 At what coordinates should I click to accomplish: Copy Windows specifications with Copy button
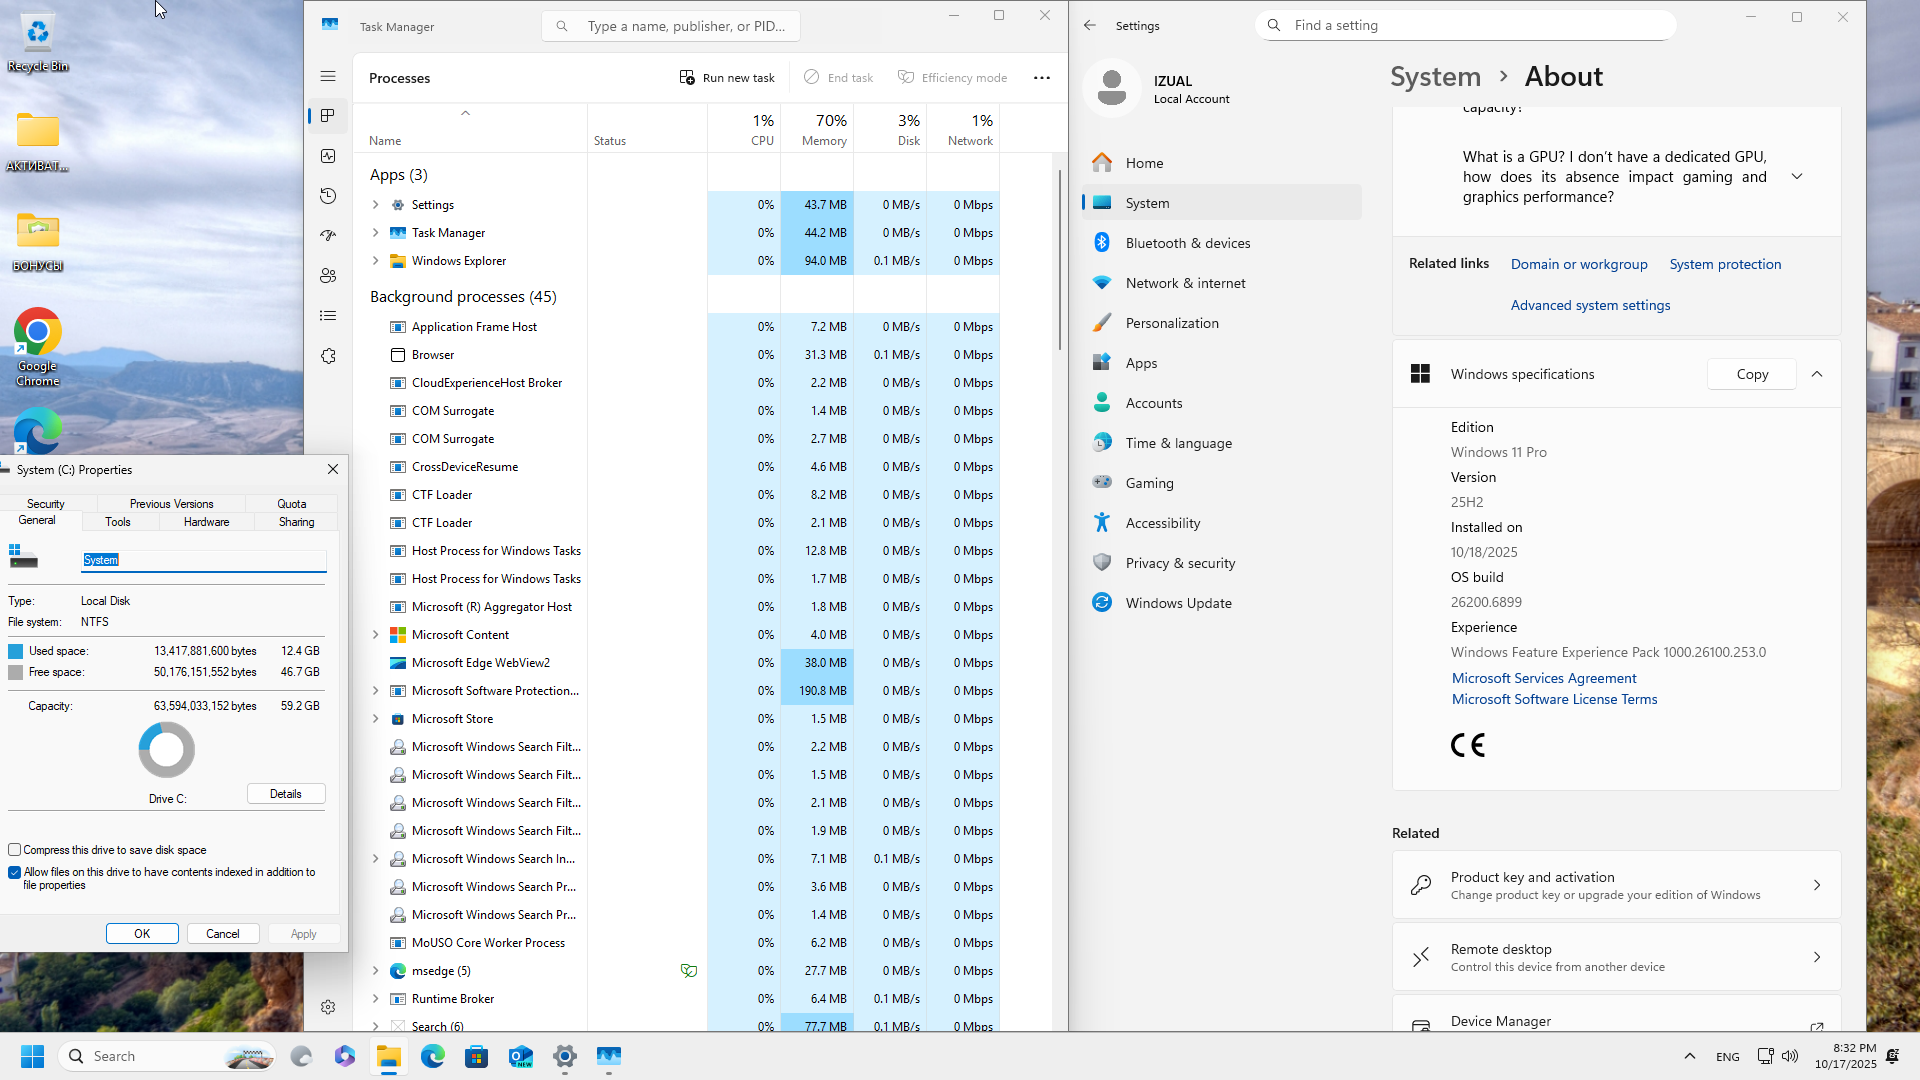[1751, 374]
